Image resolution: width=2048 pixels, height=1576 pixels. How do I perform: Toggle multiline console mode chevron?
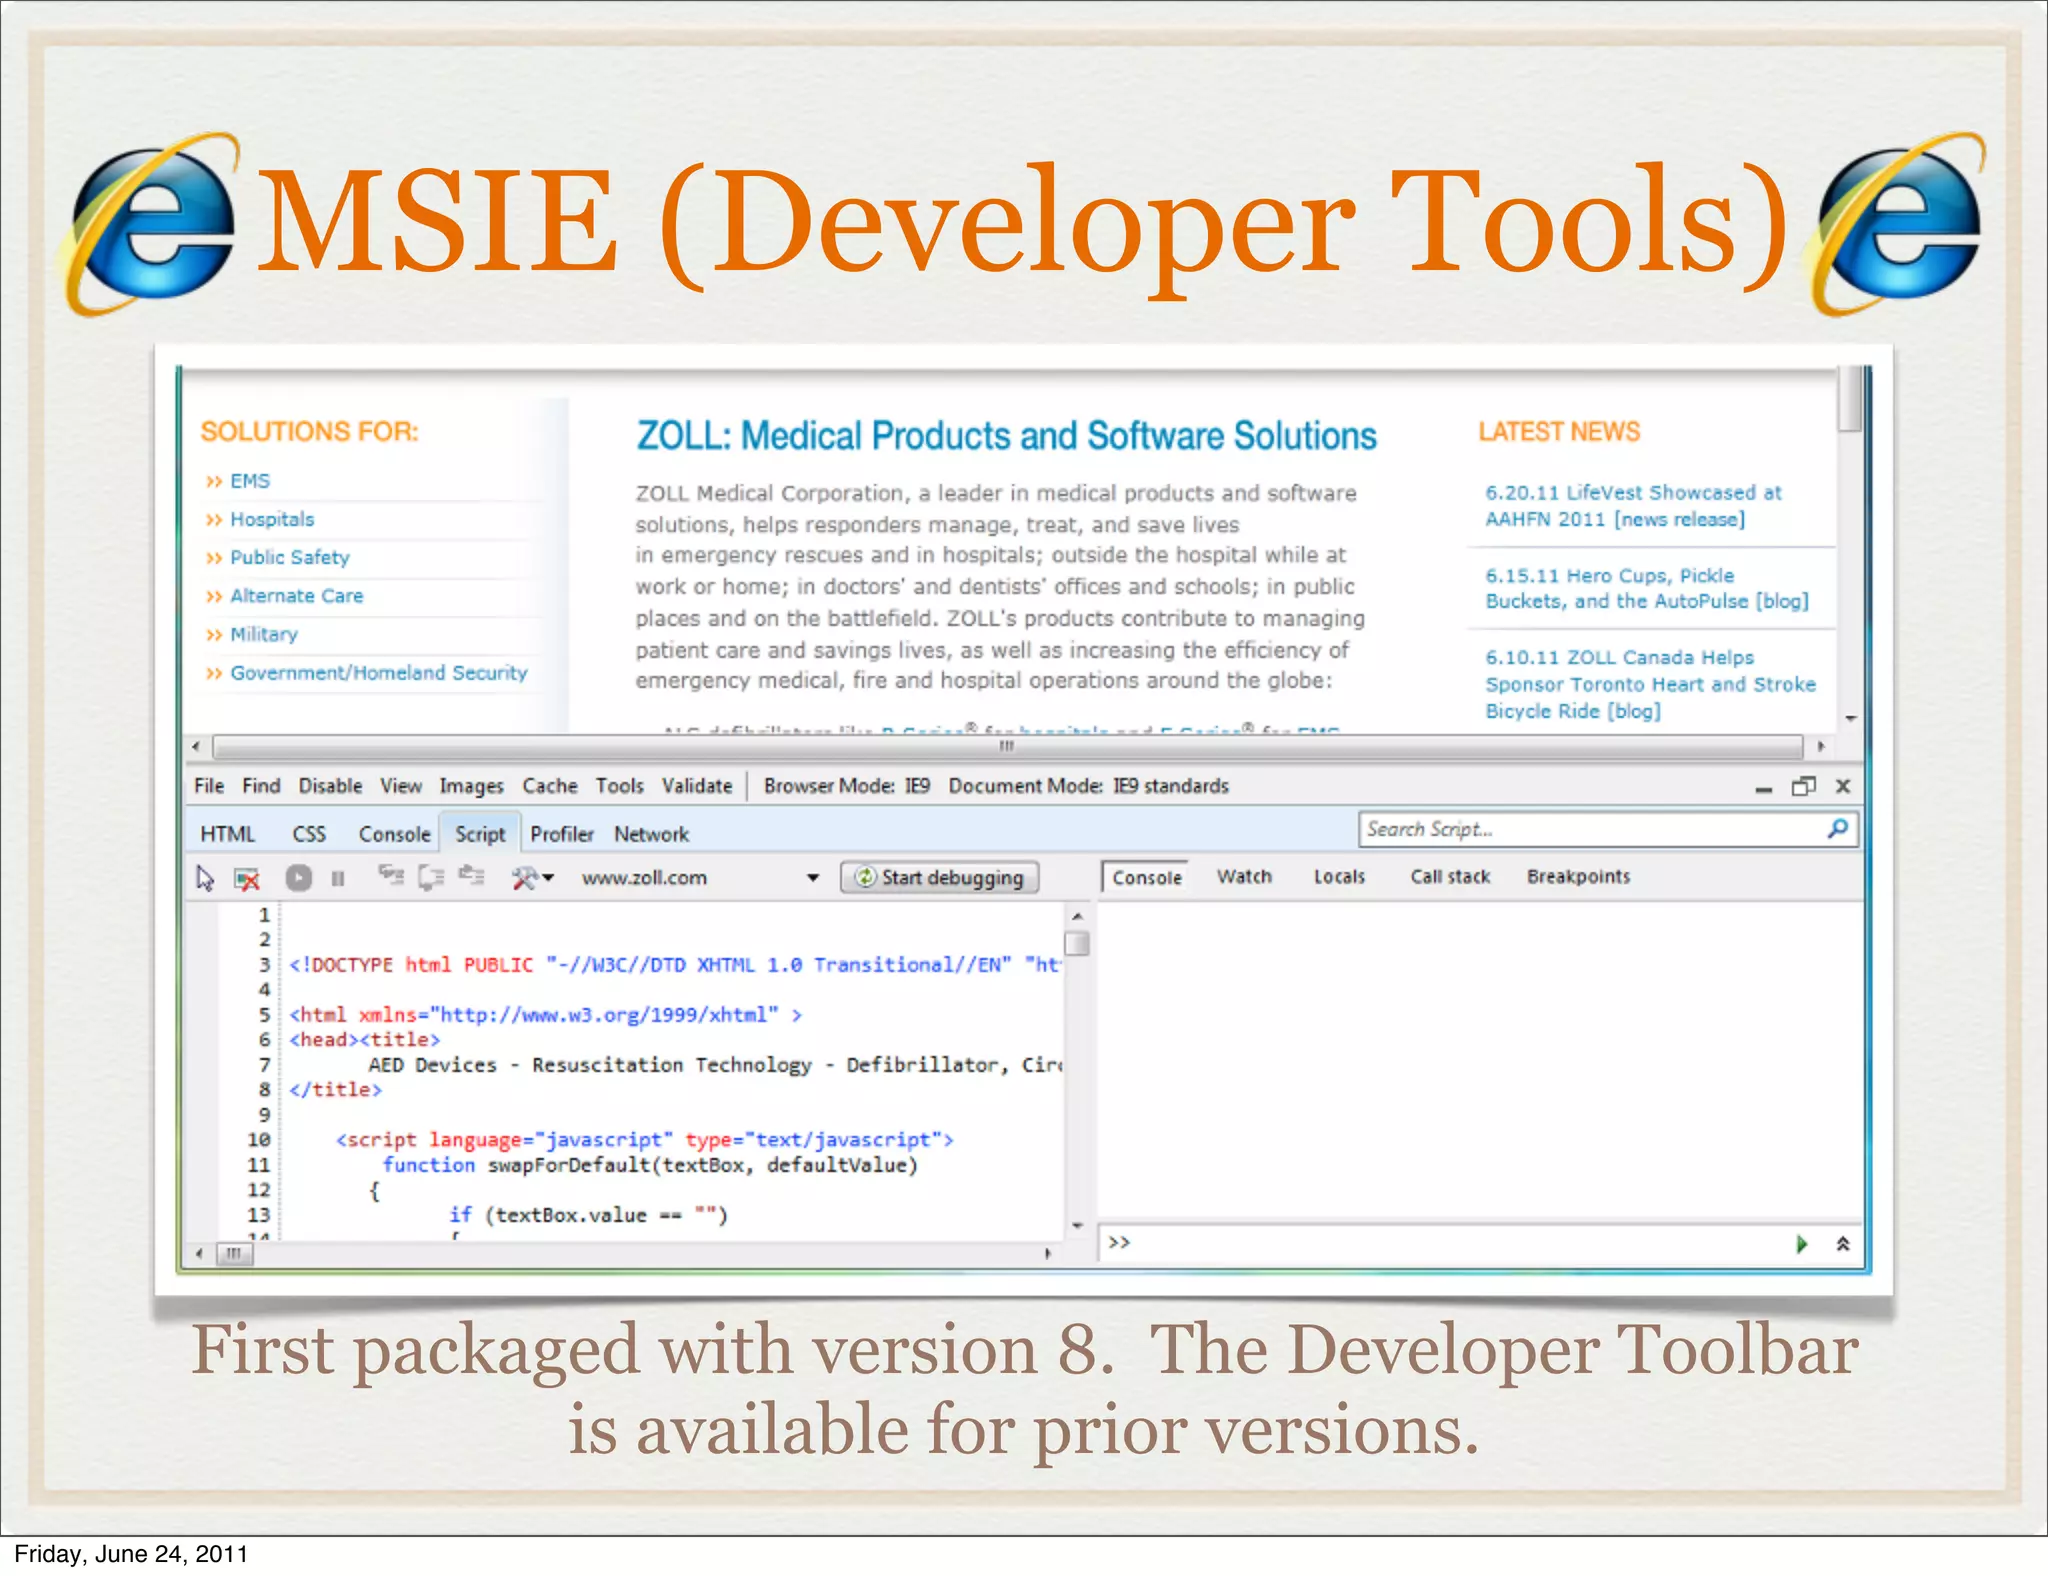(1843, 1243)
